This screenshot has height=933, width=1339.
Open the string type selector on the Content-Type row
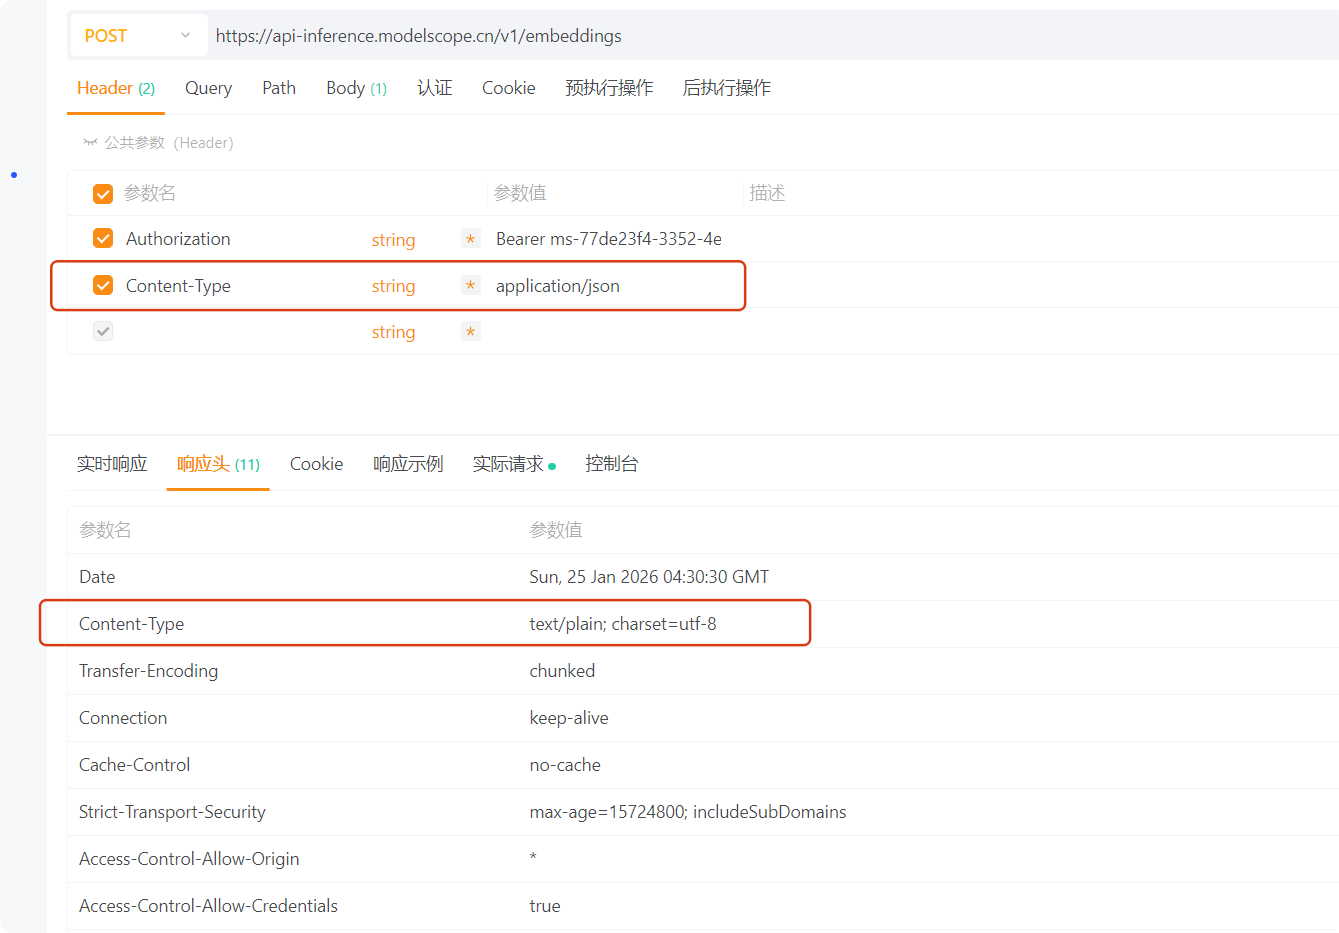pyautogui.click(x=393, y=285)
